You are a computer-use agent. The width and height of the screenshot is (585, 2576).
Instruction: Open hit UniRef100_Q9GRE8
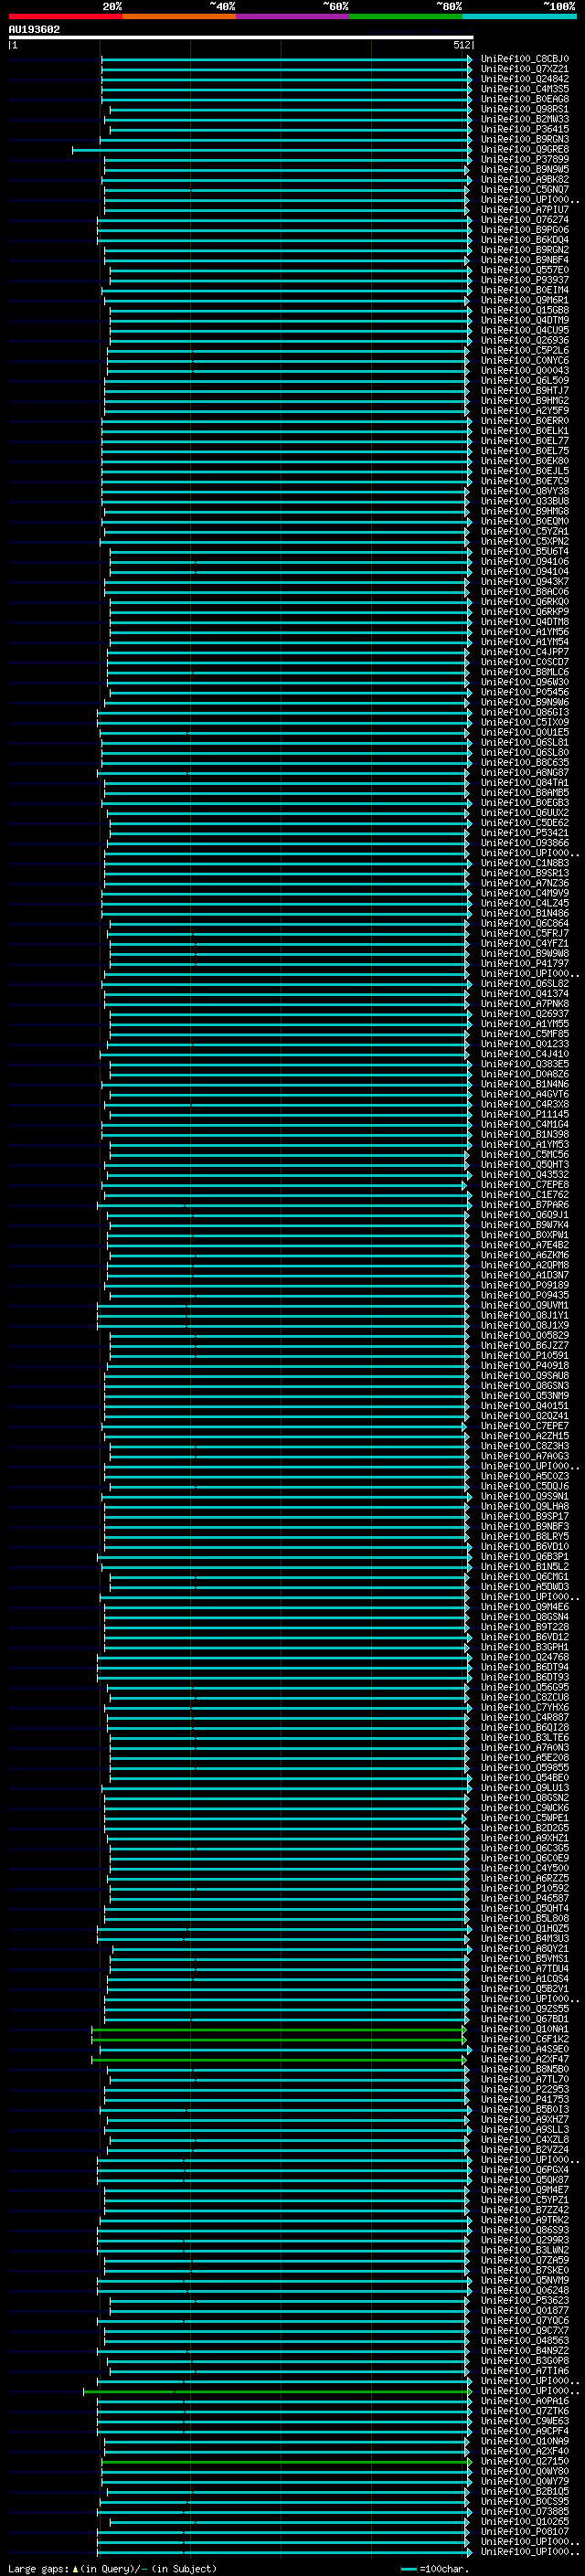point(524,149)
